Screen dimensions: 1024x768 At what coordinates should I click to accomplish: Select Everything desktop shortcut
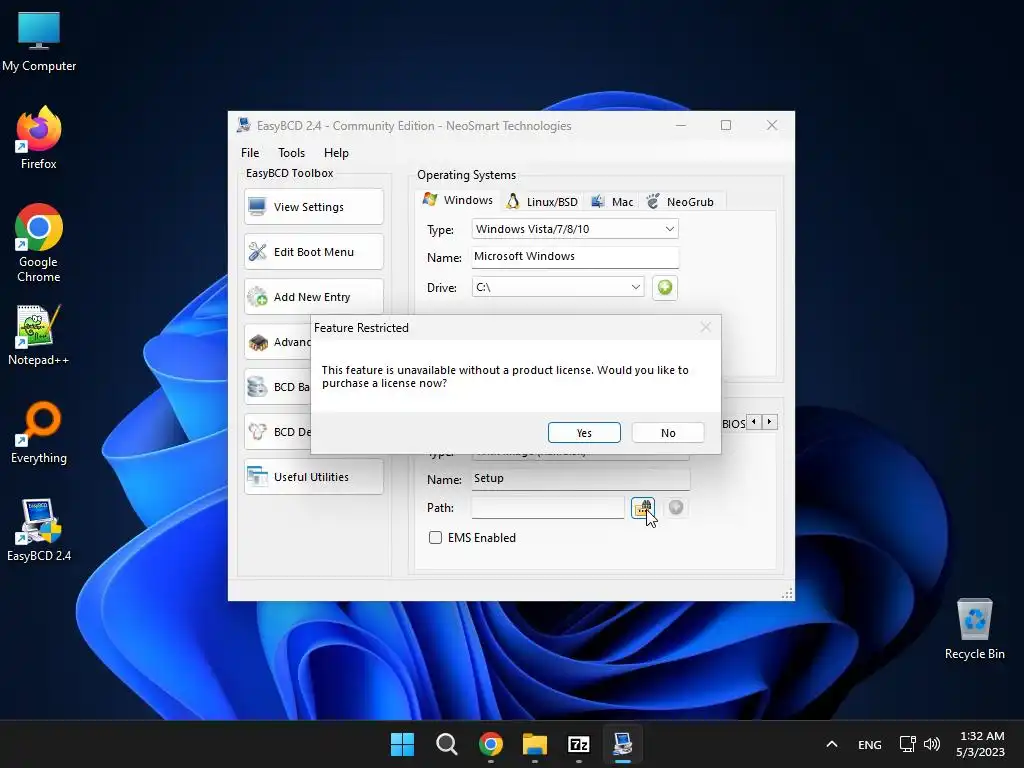[39, 433]
